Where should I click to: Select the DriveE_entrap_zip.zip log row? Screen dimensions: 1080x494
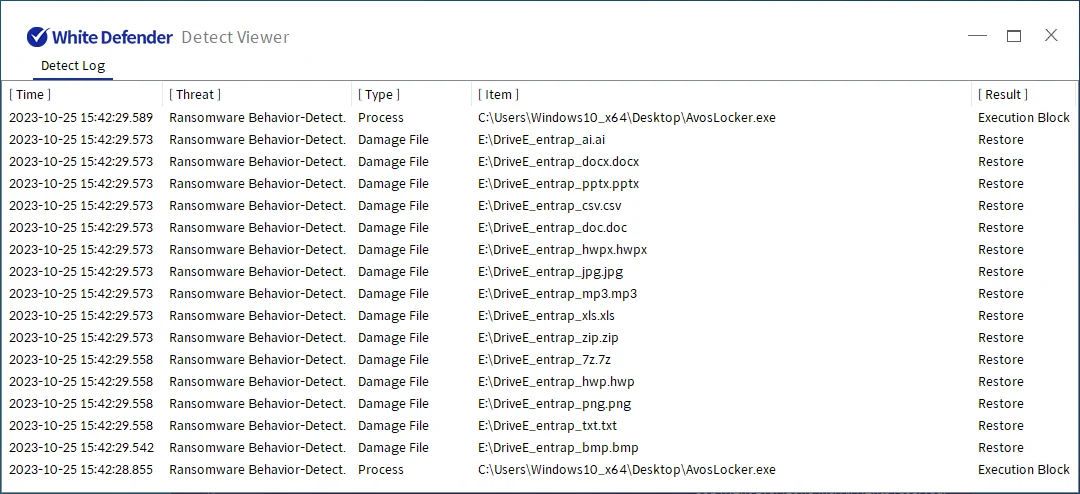[x=548, y=338]
